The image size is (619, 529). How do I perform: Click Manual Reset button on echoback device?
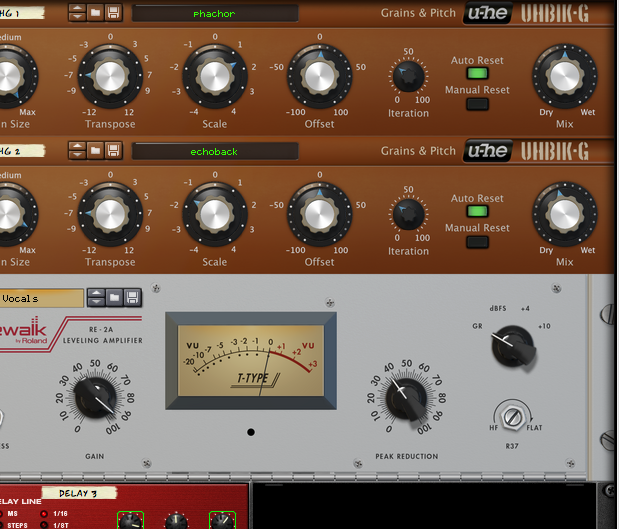click(x=477, y=242)
